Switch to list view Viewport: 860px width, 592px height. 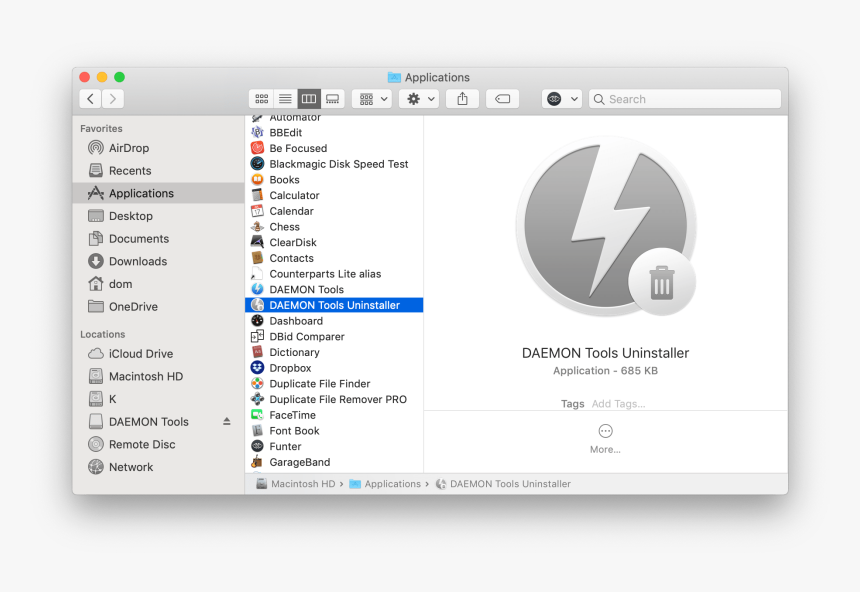[285, 99]
